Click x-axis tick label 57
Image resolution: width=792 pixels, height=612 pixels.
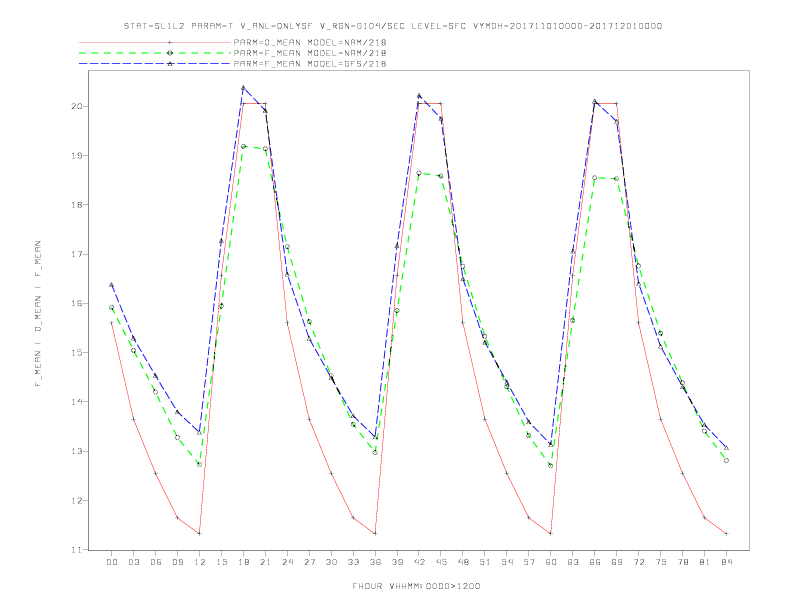pyautogui.click(x=529, y=562)
